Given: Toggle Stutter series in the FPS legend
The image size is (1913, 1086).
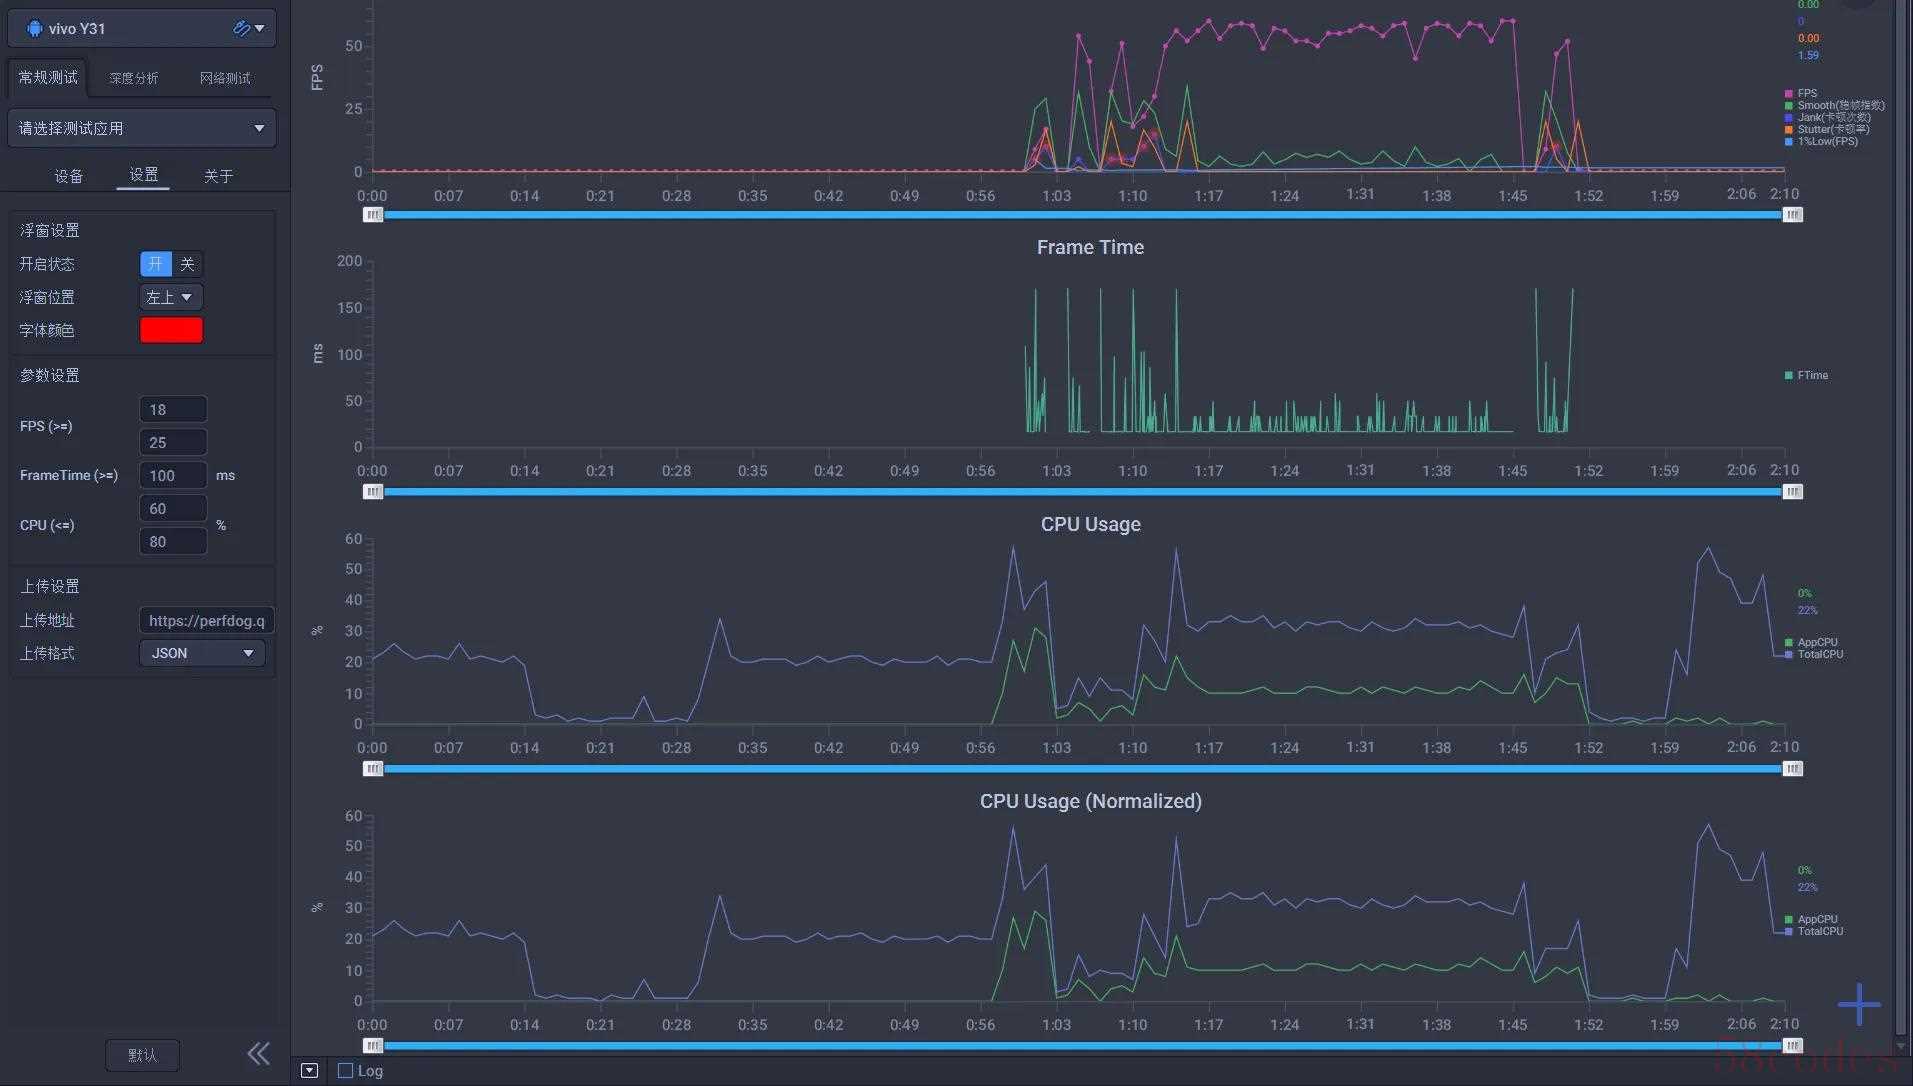Looking at the screenshot, I should coord(1827,129).
